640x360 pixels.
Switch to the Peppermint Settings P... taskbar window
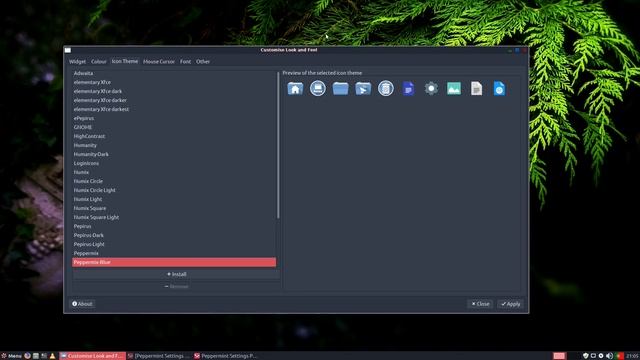[226, 356]
